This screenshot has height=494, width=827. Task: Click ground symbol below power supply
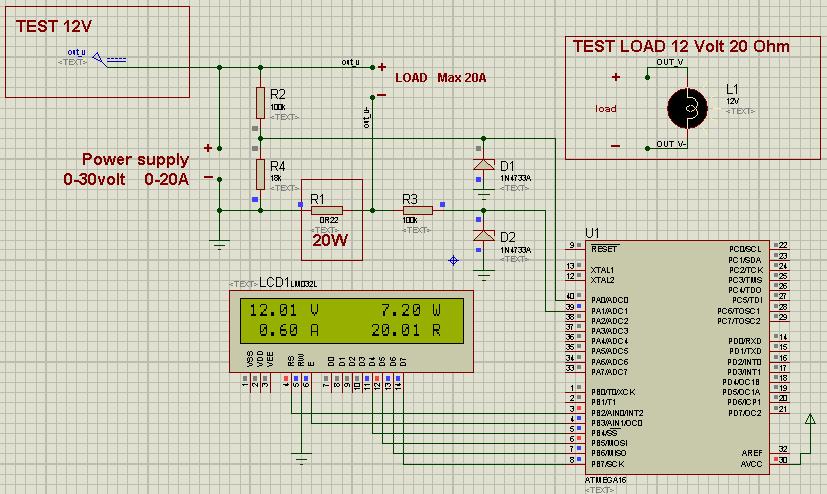point(219,242)
